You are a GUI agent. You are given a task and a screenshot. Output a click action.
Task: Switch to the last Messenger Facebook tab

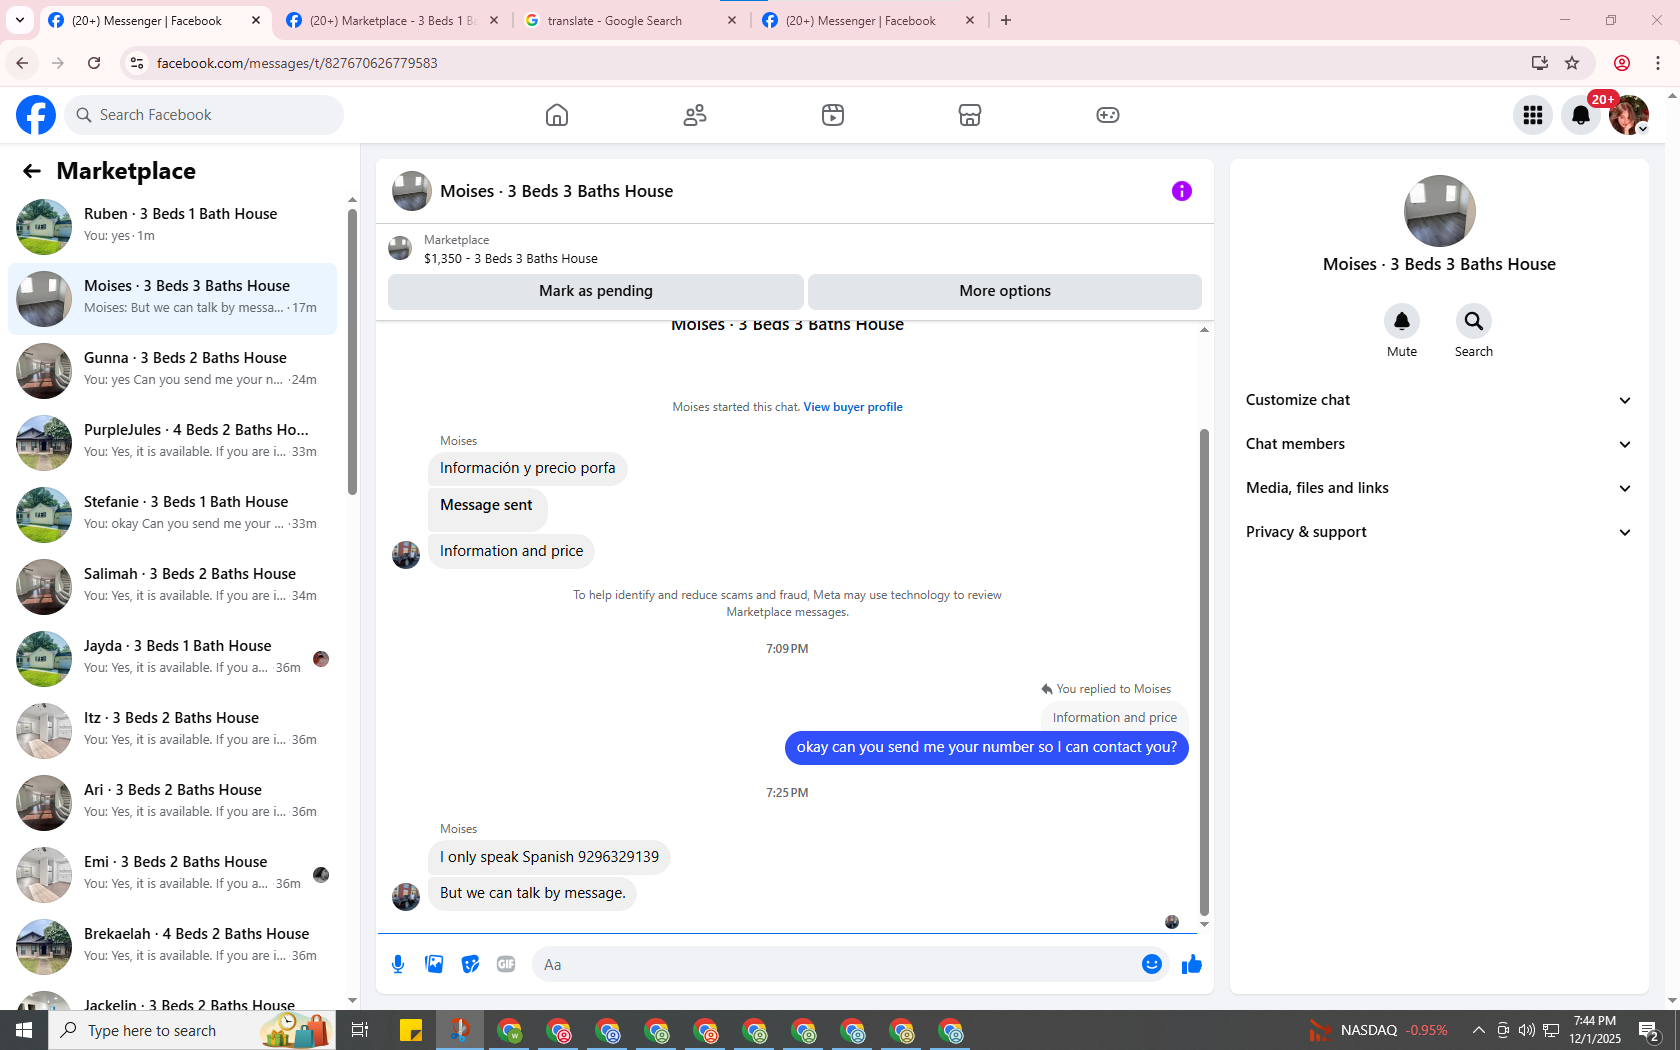tap(867, 20)
